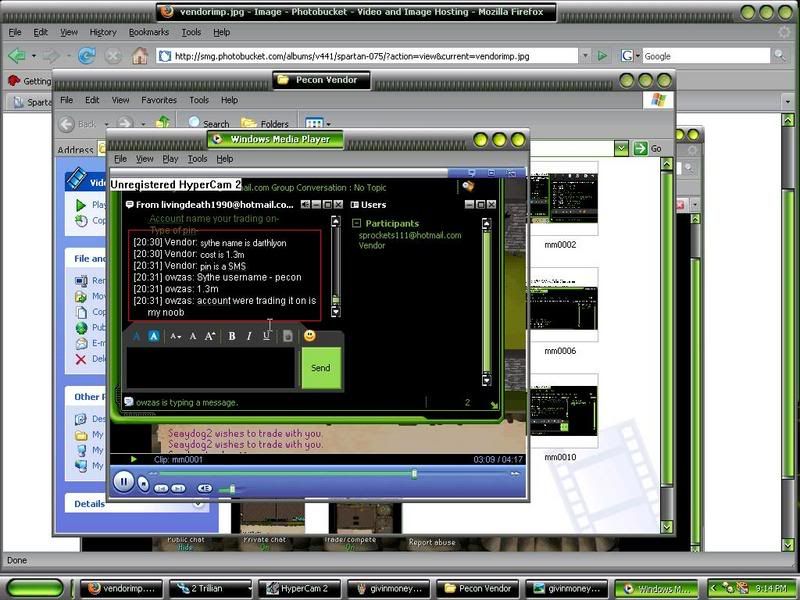Toggle italic formatting in chat toolbar
The width and height of the screenshot is (800, 600).
(x=249, y=336)
